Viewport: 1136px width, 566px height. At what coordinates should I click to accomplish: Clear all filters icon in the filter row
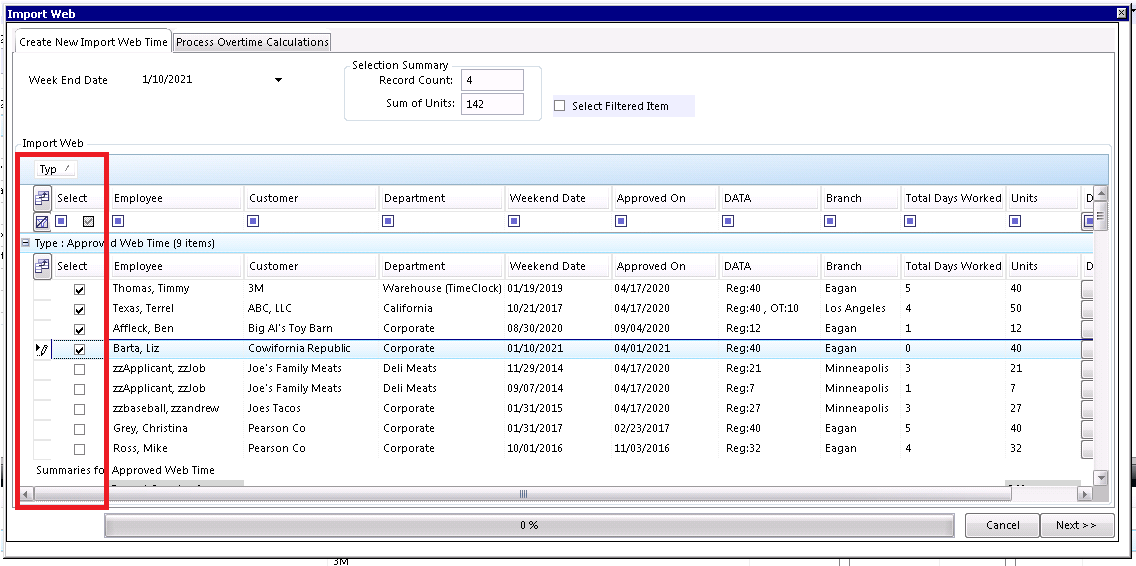(42, 221)
